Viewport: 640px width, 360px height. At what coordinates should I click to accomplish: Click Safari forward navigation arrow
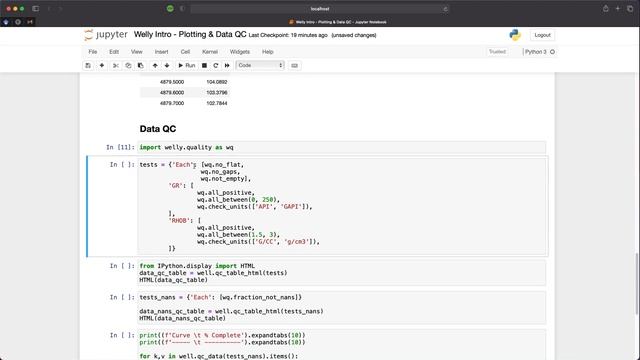(60, 9)
